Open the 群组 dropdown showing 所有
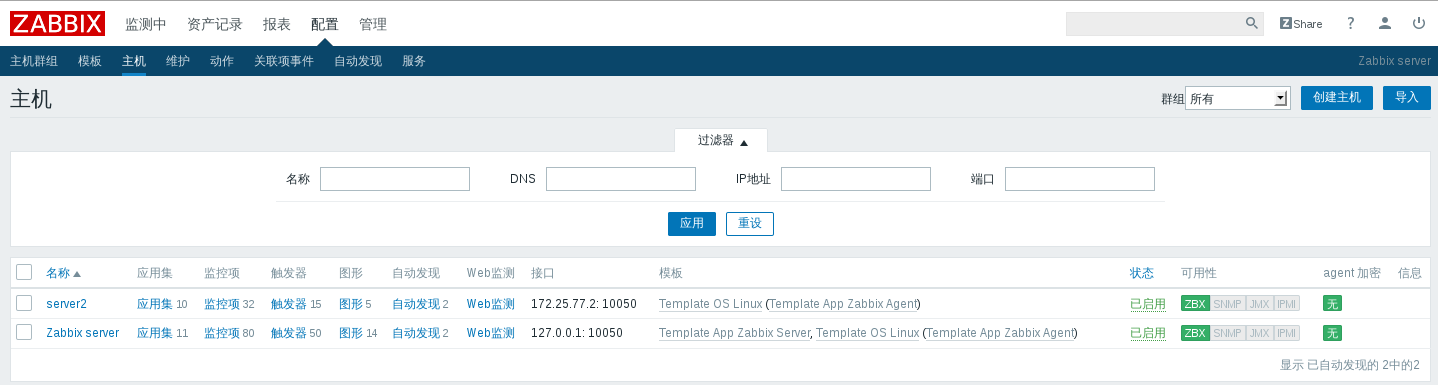Screen dimensions: 1438x385 [1237, 98]
